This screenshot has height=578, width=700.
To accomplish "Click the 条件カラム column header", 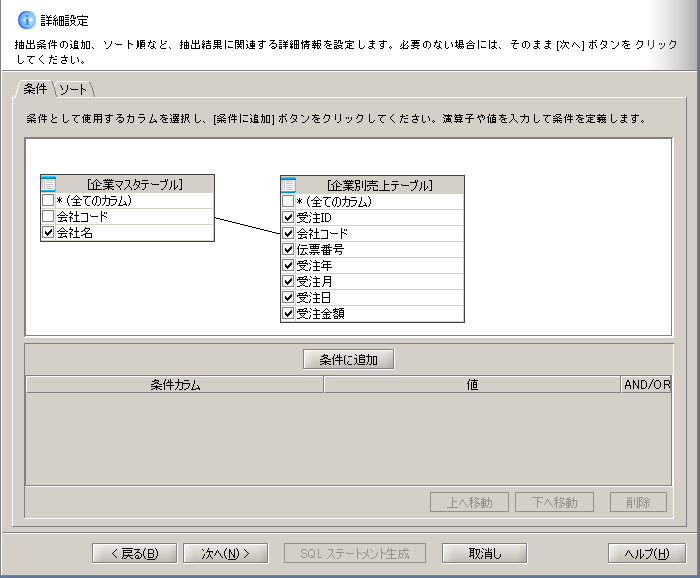I will pos(175,384).
